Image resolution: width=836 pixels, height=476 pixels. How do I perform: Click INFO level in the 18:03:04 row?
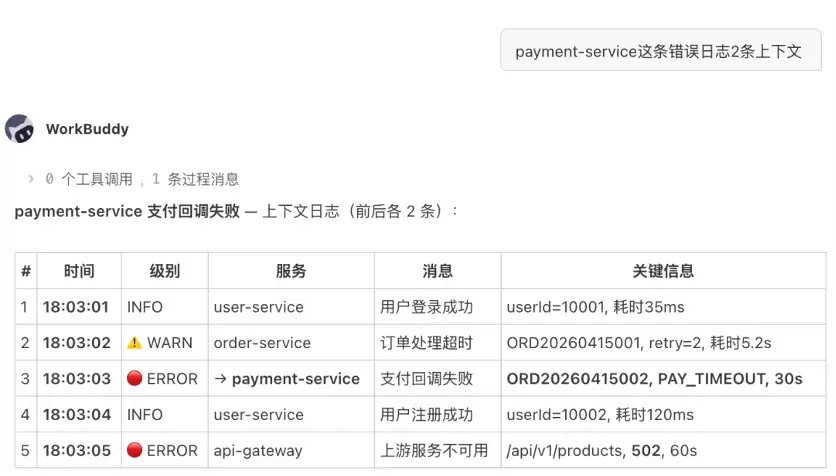[x=144, y=415]
